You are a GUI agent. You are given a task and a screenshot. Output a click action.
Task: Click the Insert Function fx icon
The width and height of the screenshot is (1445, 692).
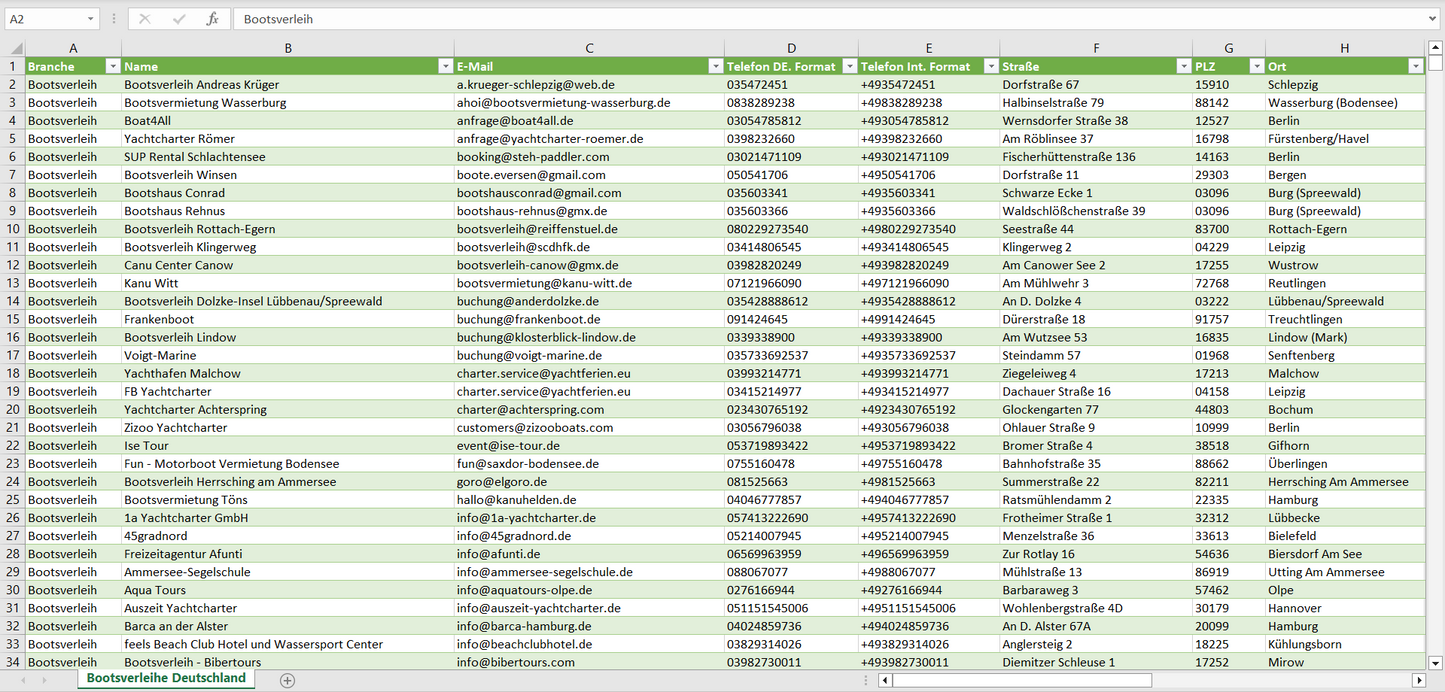[212, 19]
